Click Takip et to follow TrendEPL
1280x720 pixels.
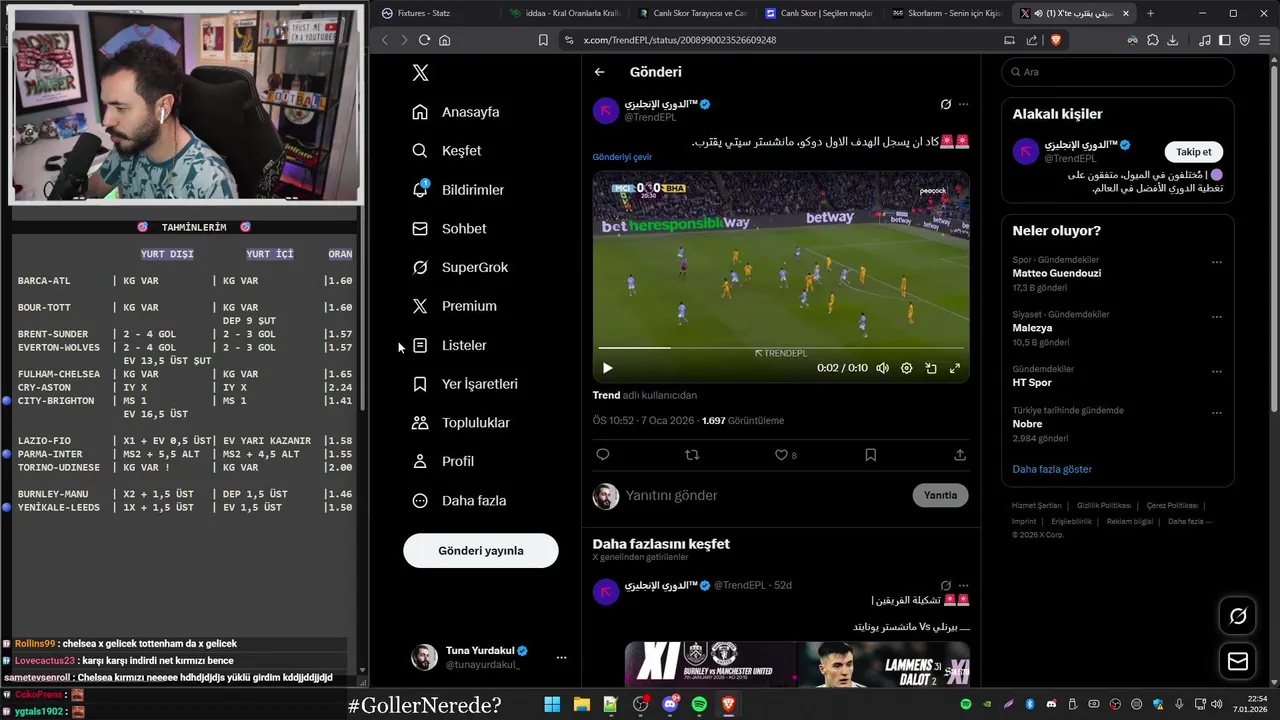click(x=1193, y=152)
